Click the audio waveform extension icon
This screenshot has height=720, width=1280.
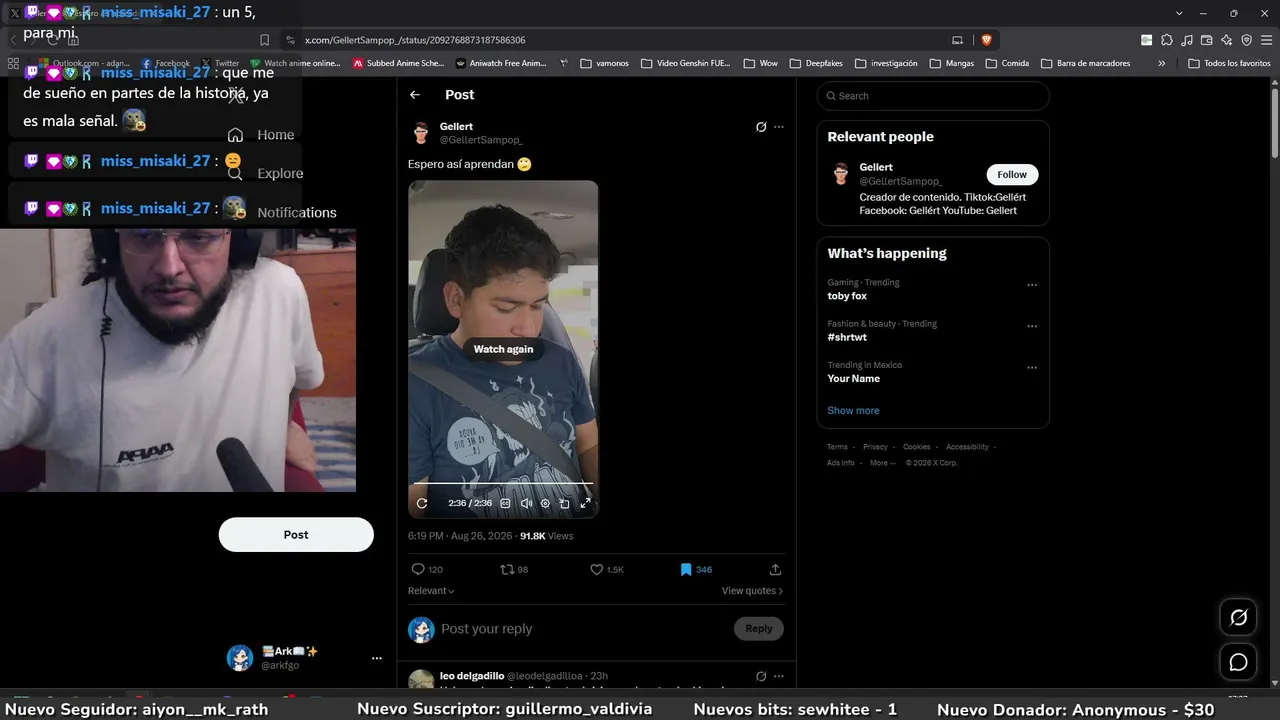[1146, 40]
